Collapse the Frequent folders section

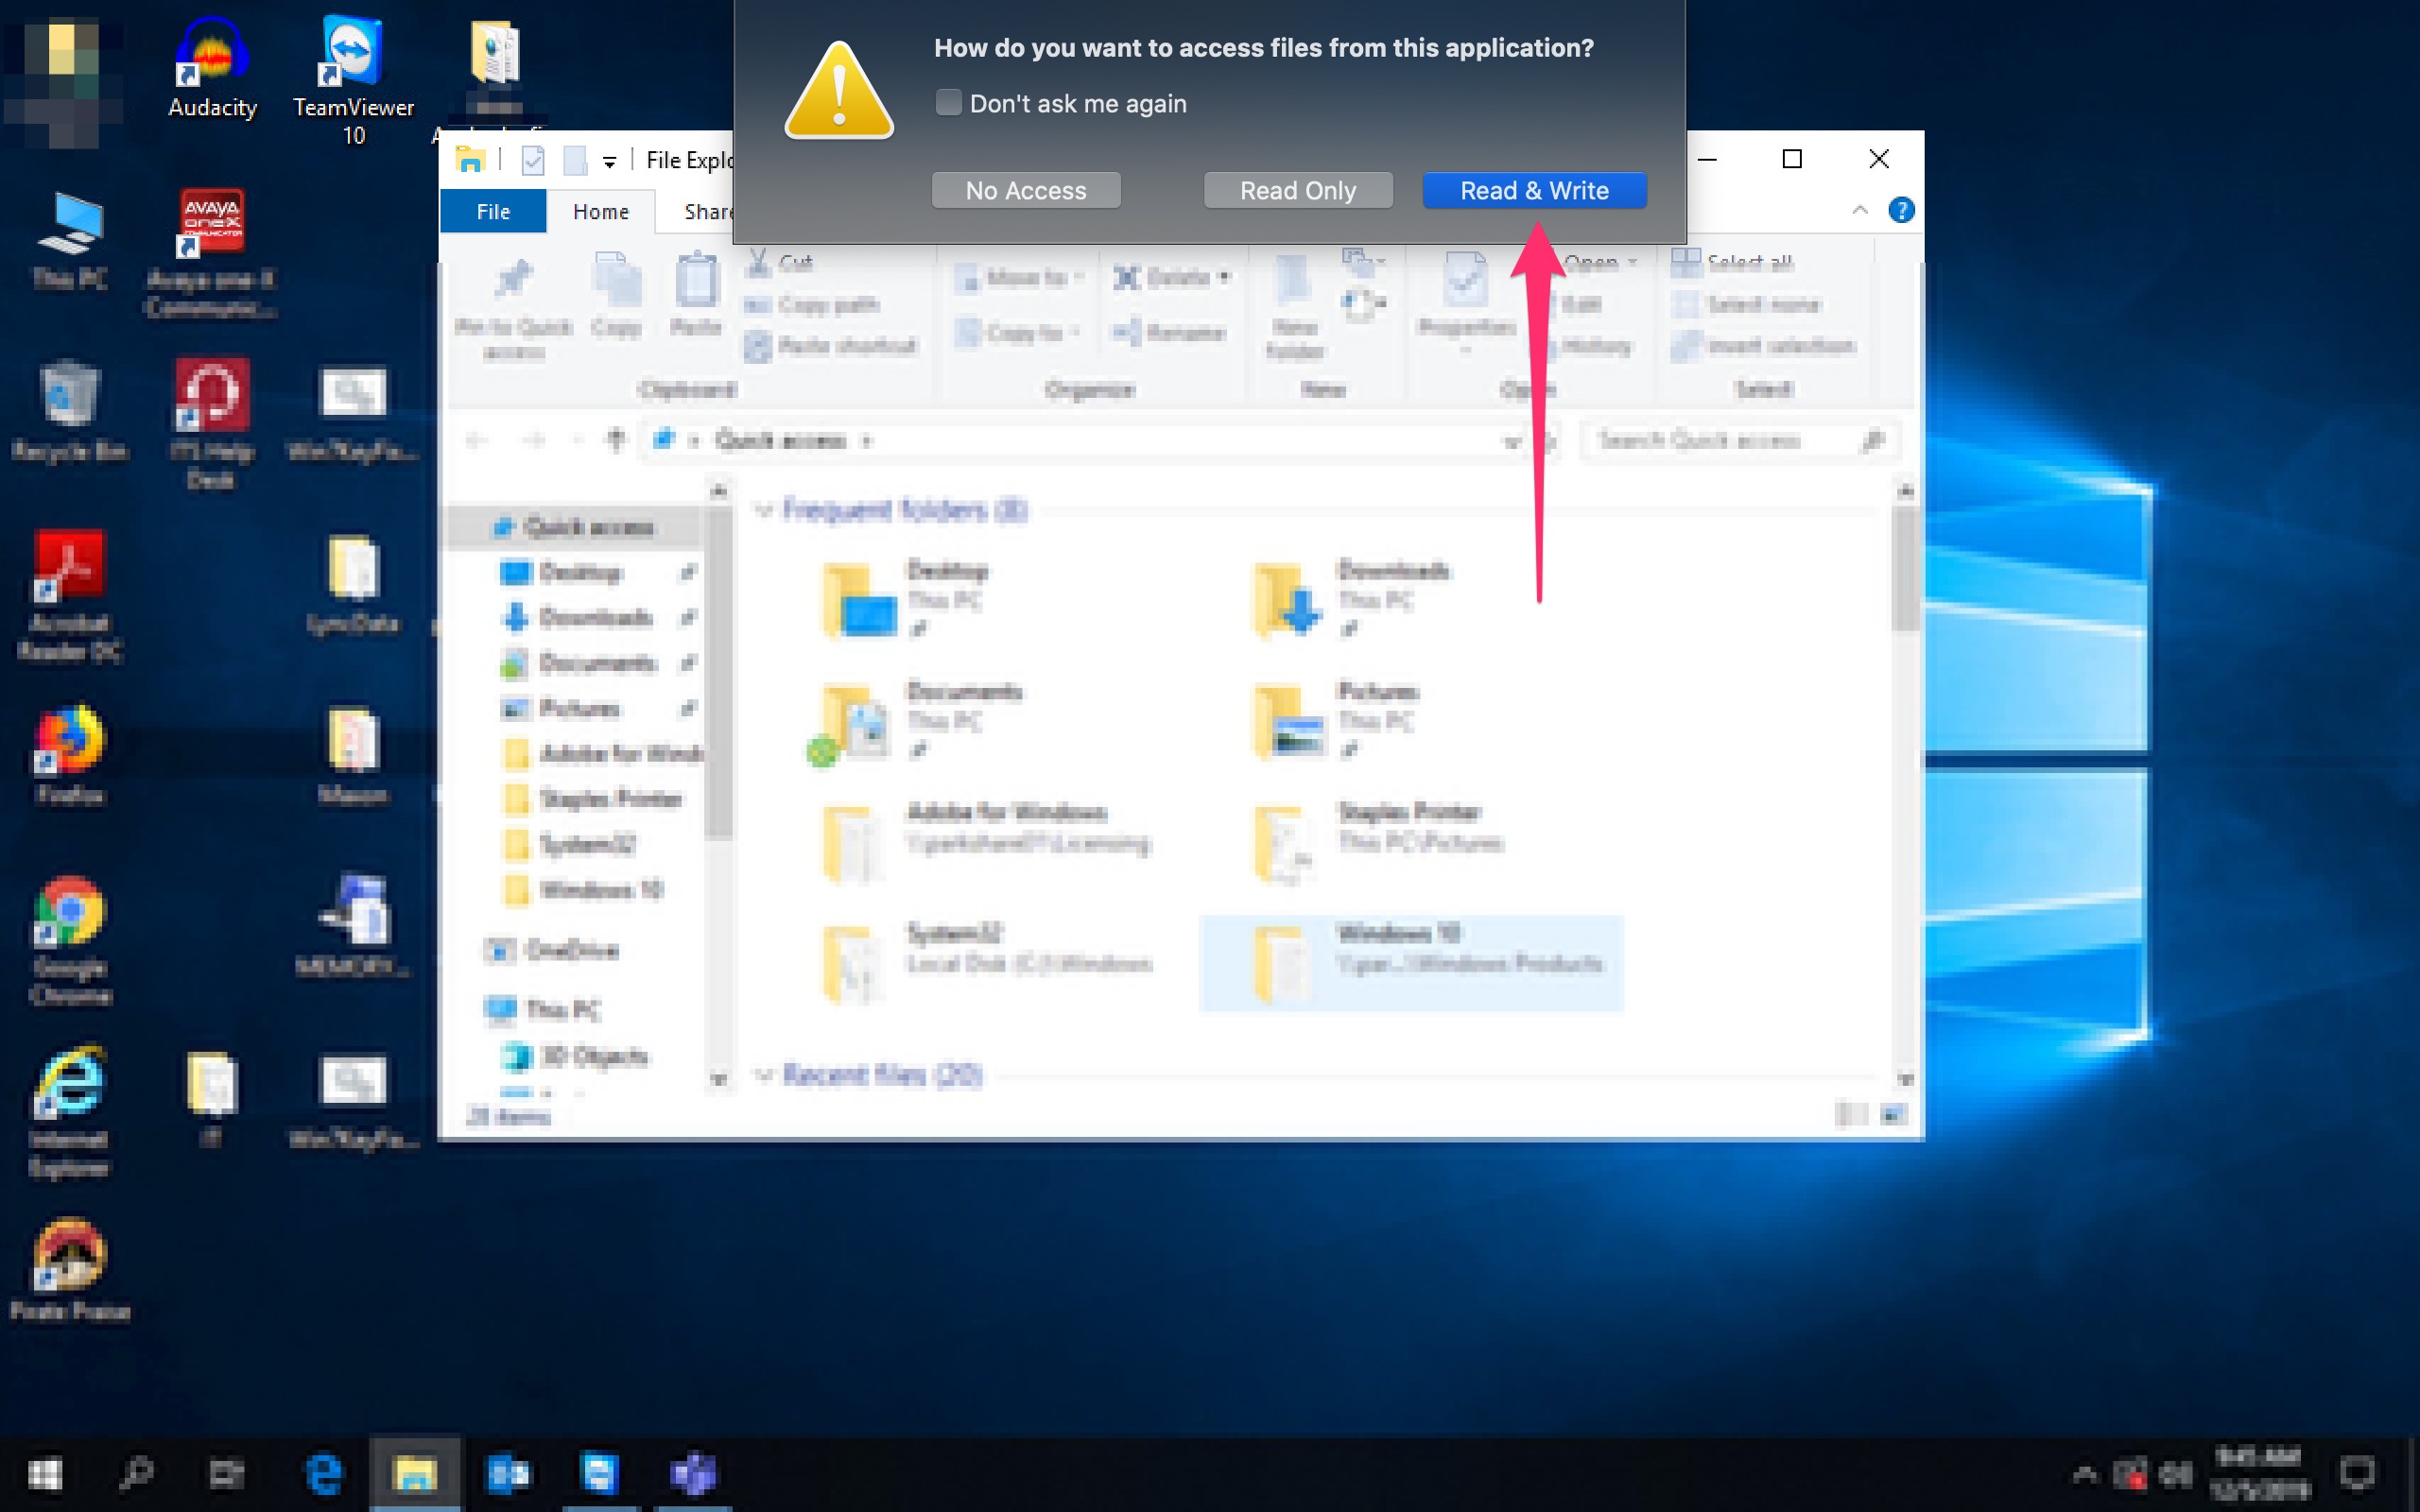click(x=764, y=511)
